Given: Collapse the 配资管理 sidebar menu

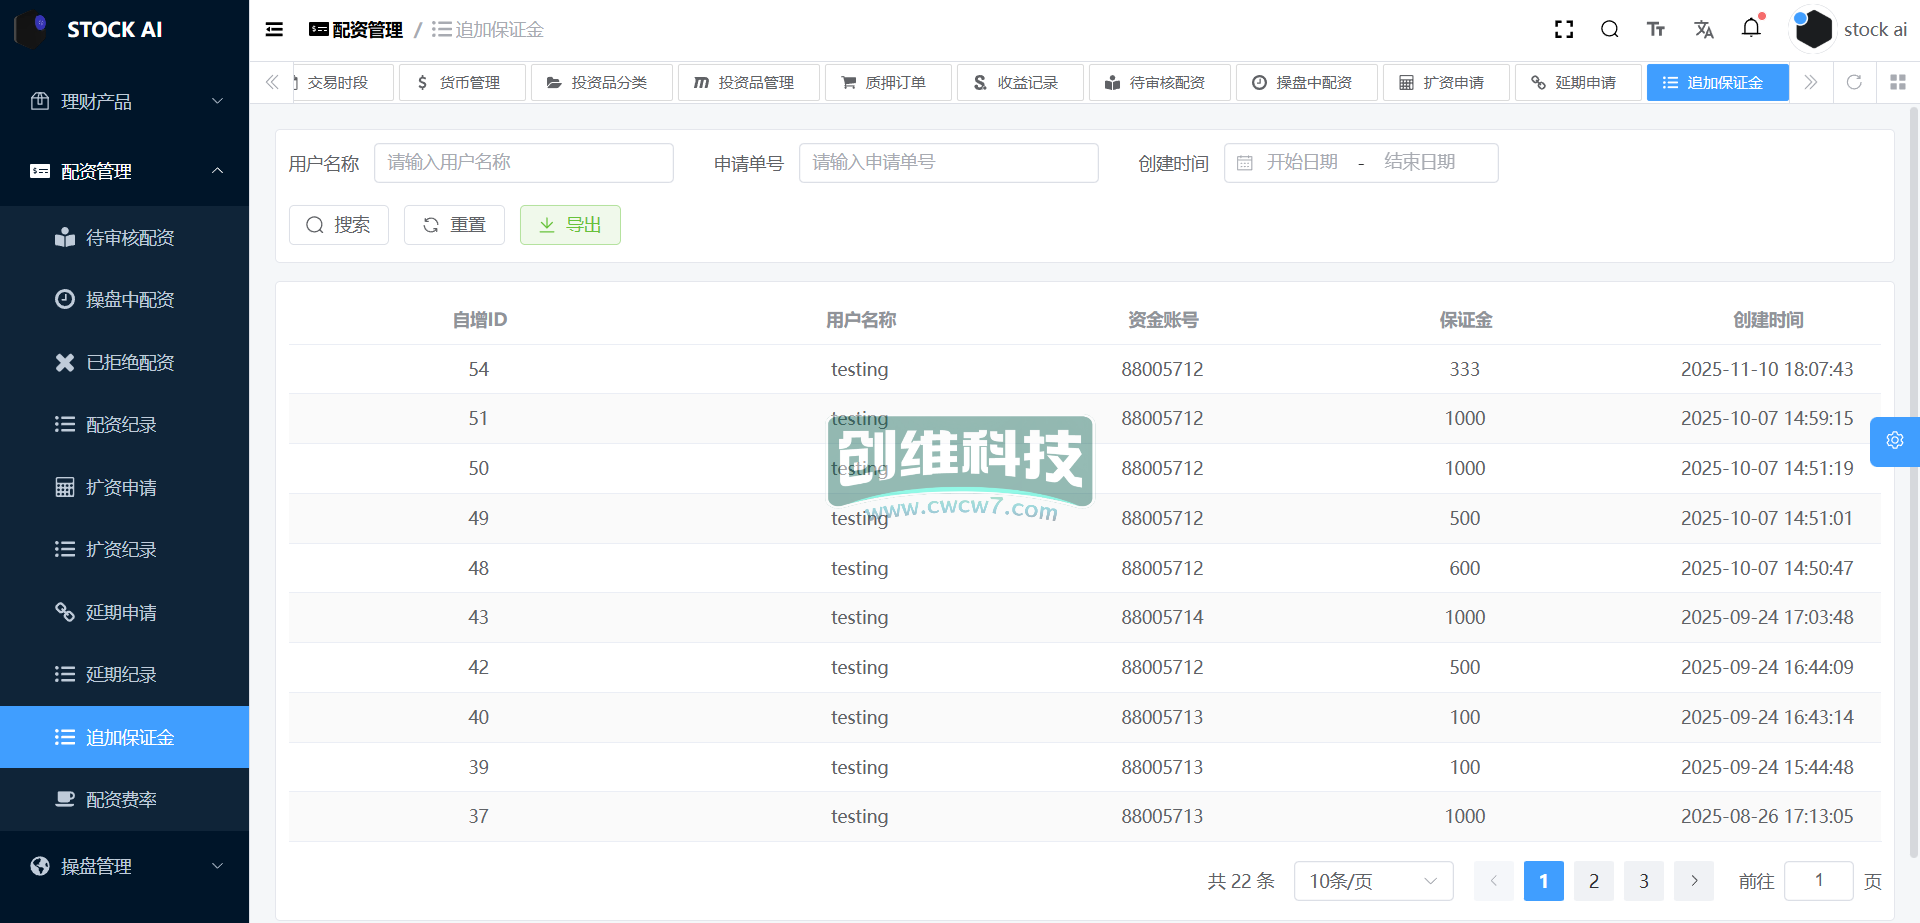Looking at the screenshot, I should (x=124, y=171).
